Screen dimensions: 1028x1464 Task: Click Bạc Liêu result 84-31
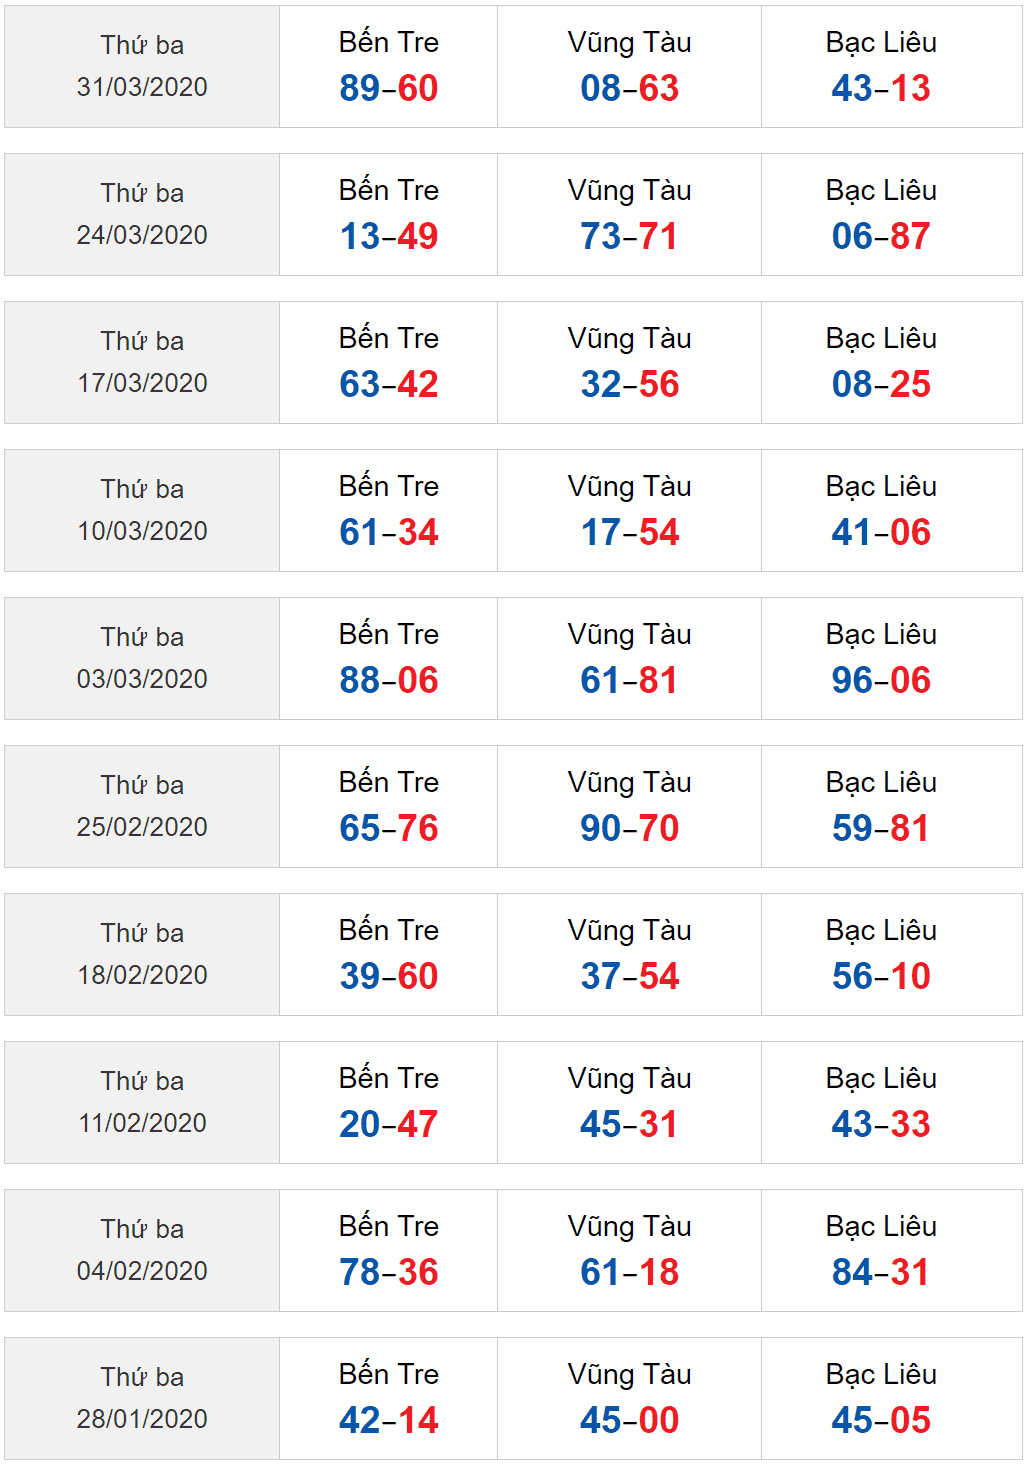[881, 1272]
